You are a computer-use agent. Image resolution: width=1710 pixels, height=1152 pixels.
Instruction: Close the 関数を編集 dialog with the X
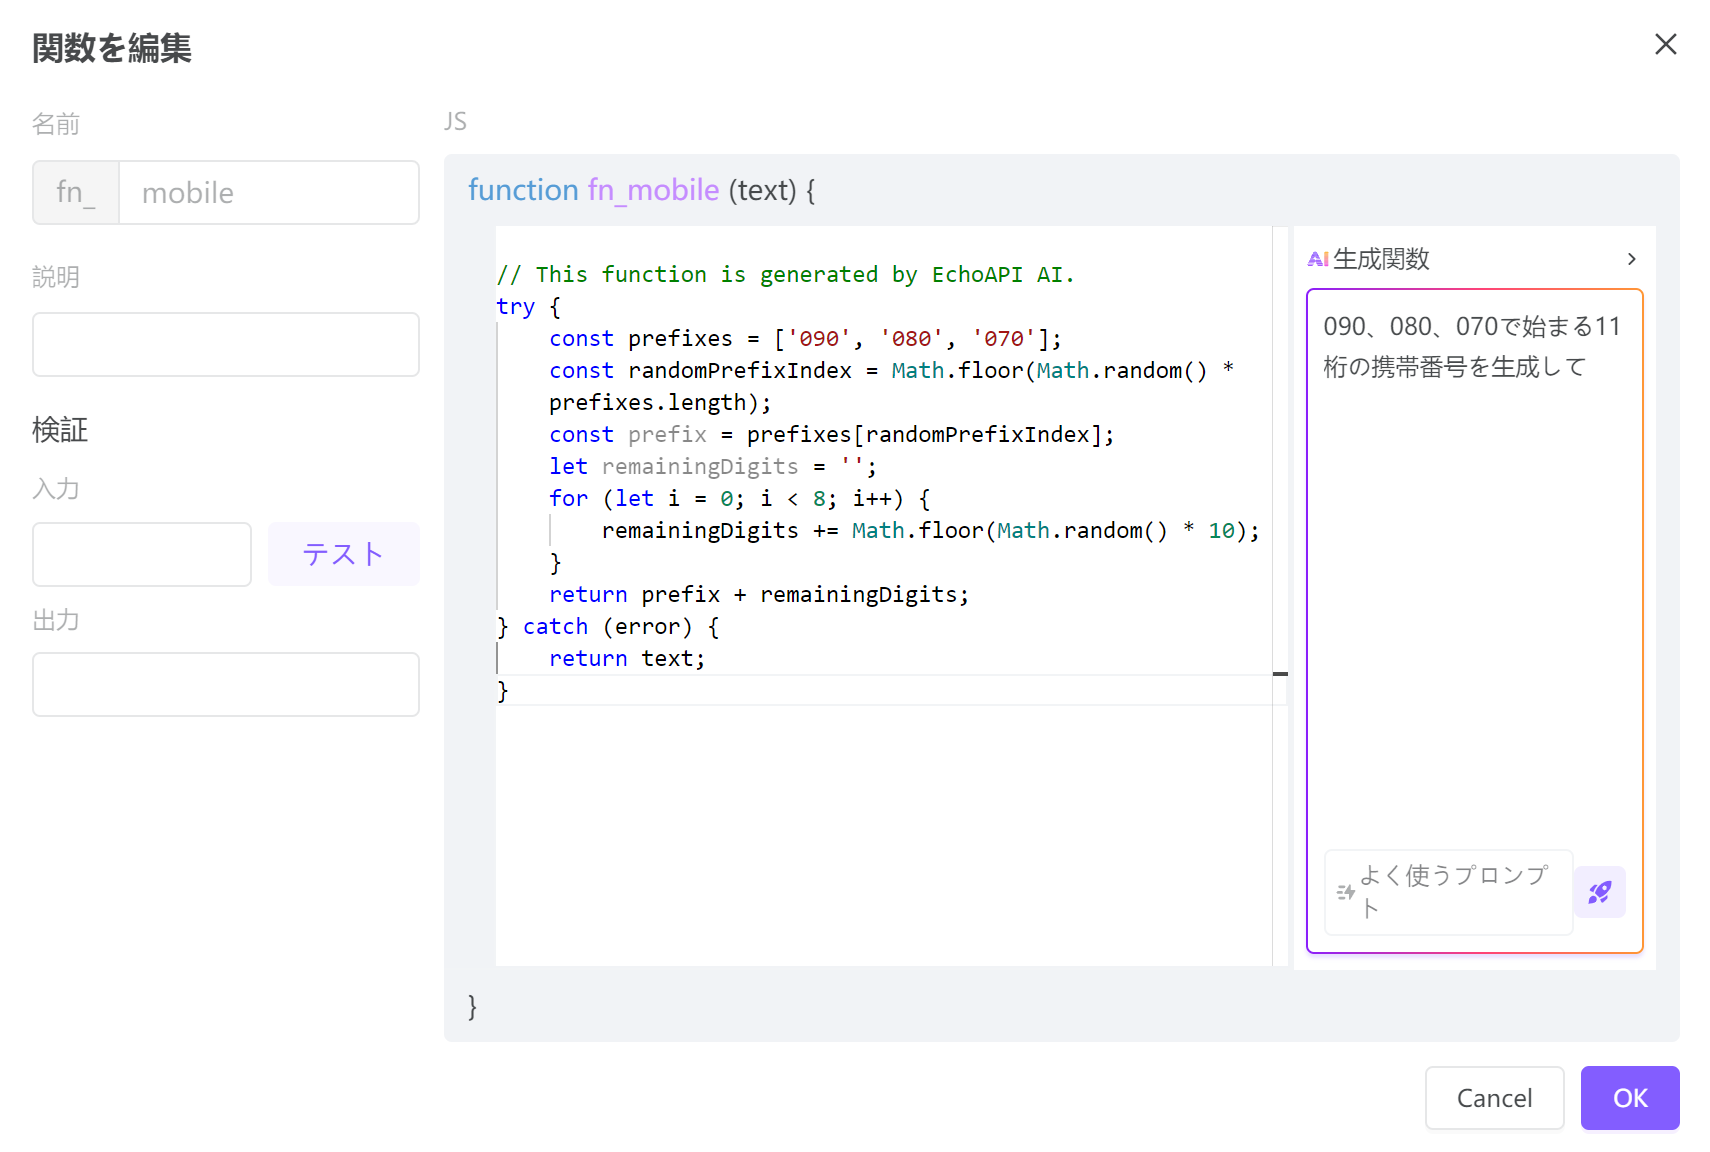tap(1665, 44)
